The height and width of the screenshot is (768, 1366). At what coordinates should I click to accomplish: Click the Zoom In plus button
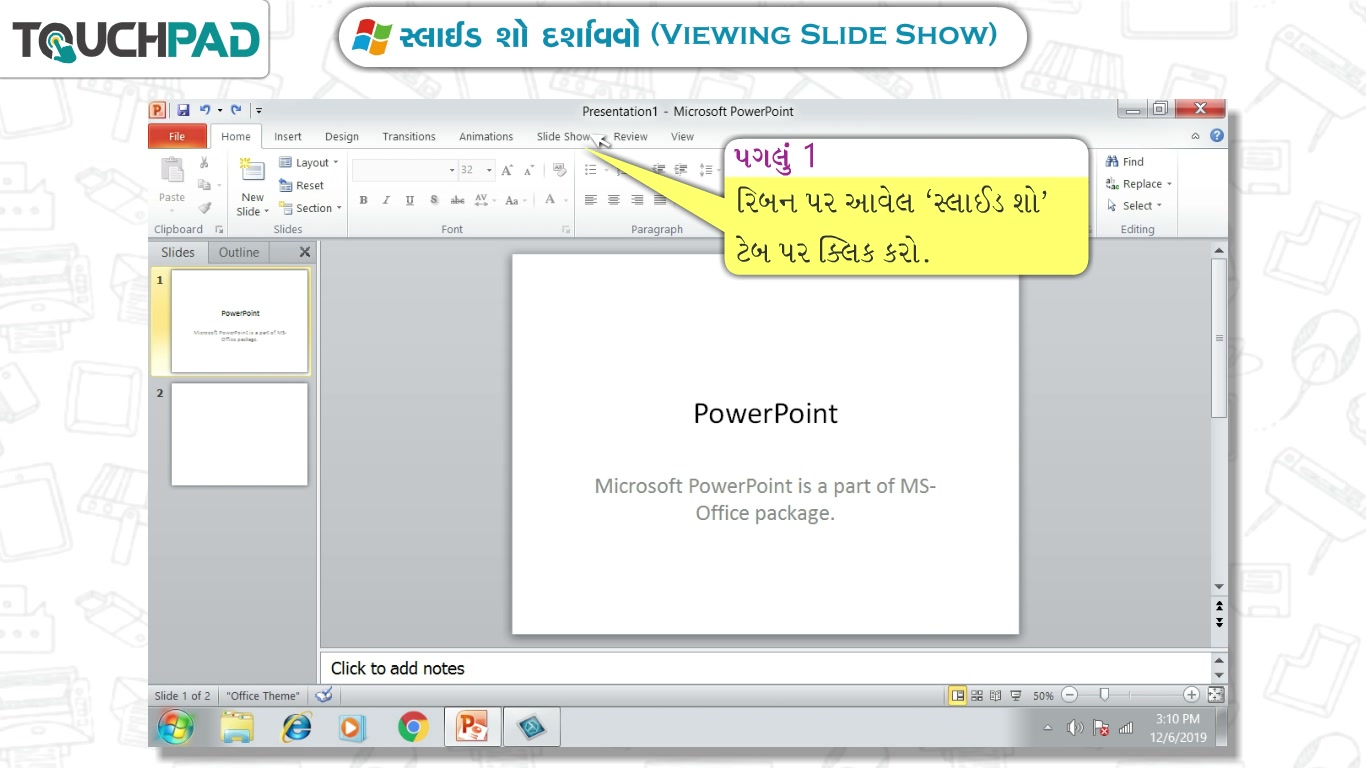coord(1191,695)
